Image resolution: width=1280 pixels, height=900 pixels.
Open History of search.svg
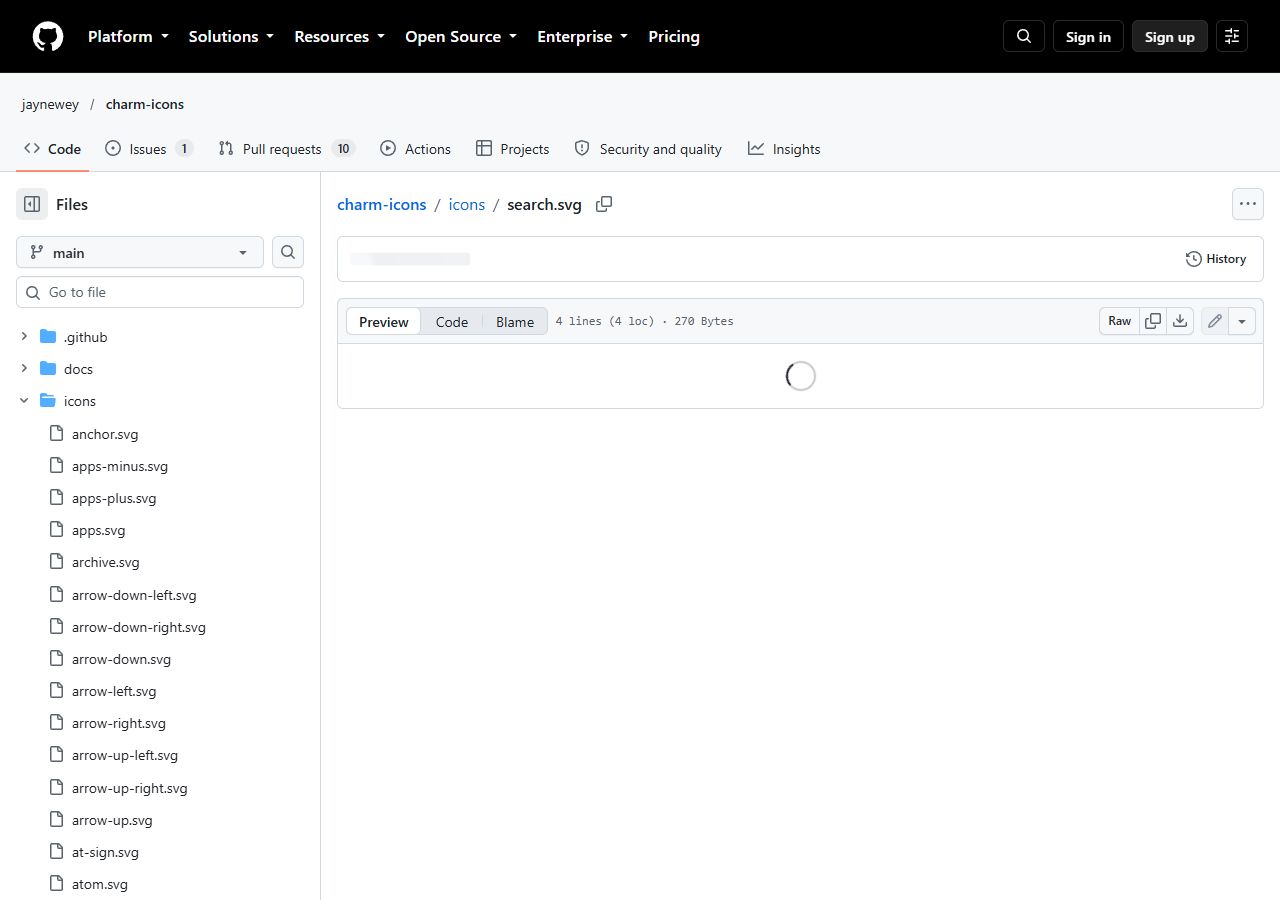[x=1216, y=259]
